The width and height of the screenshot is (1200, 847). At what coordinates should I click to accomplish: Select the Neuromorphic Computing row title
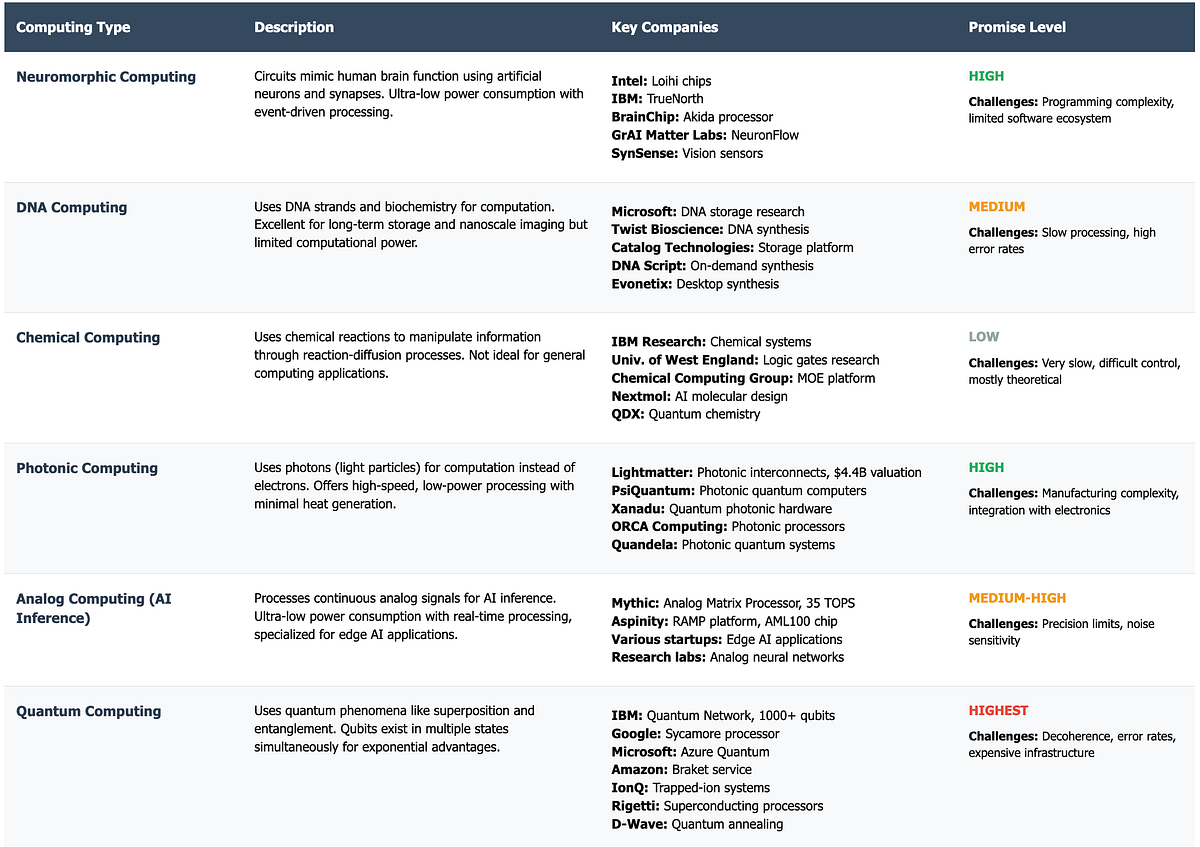(x=106, y=77)
